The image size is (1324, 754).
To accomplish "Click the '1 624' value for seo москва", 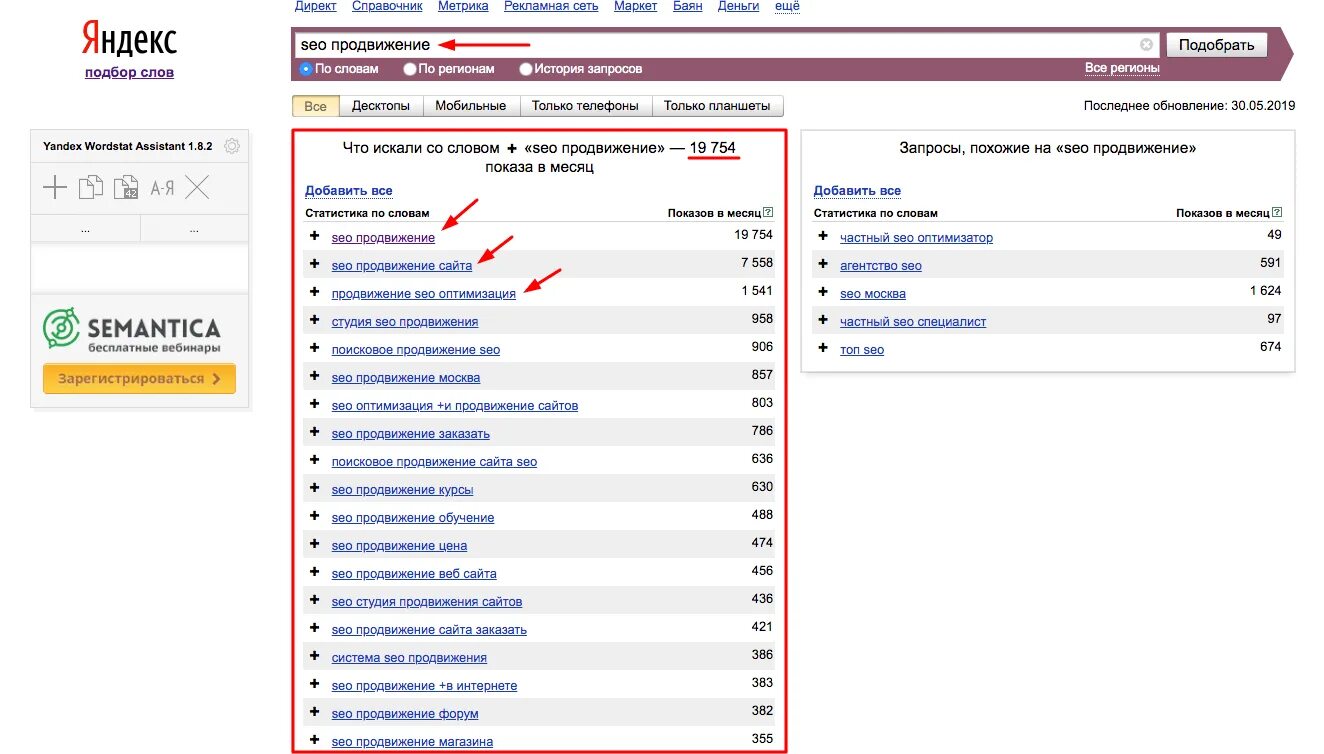I will tap(1266, 290).
